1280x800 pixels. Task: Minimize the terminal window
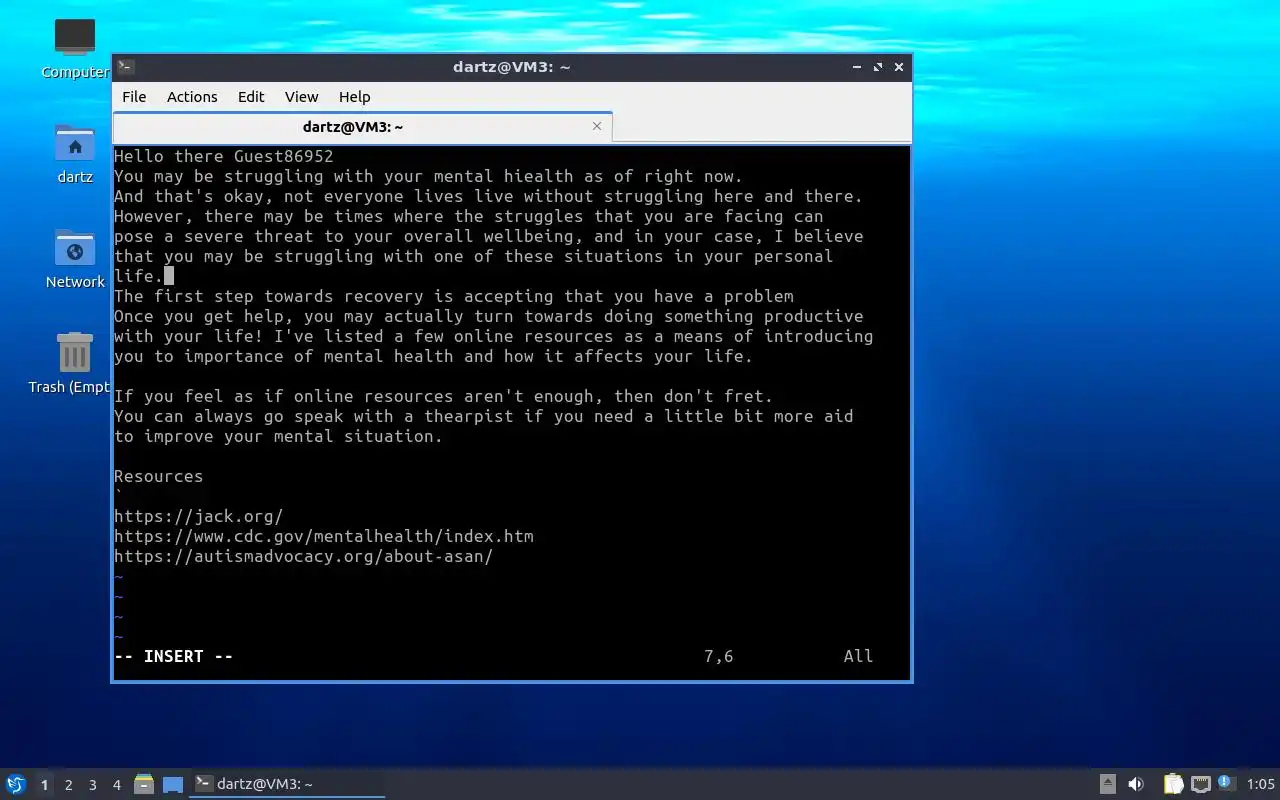coord(857,67)
